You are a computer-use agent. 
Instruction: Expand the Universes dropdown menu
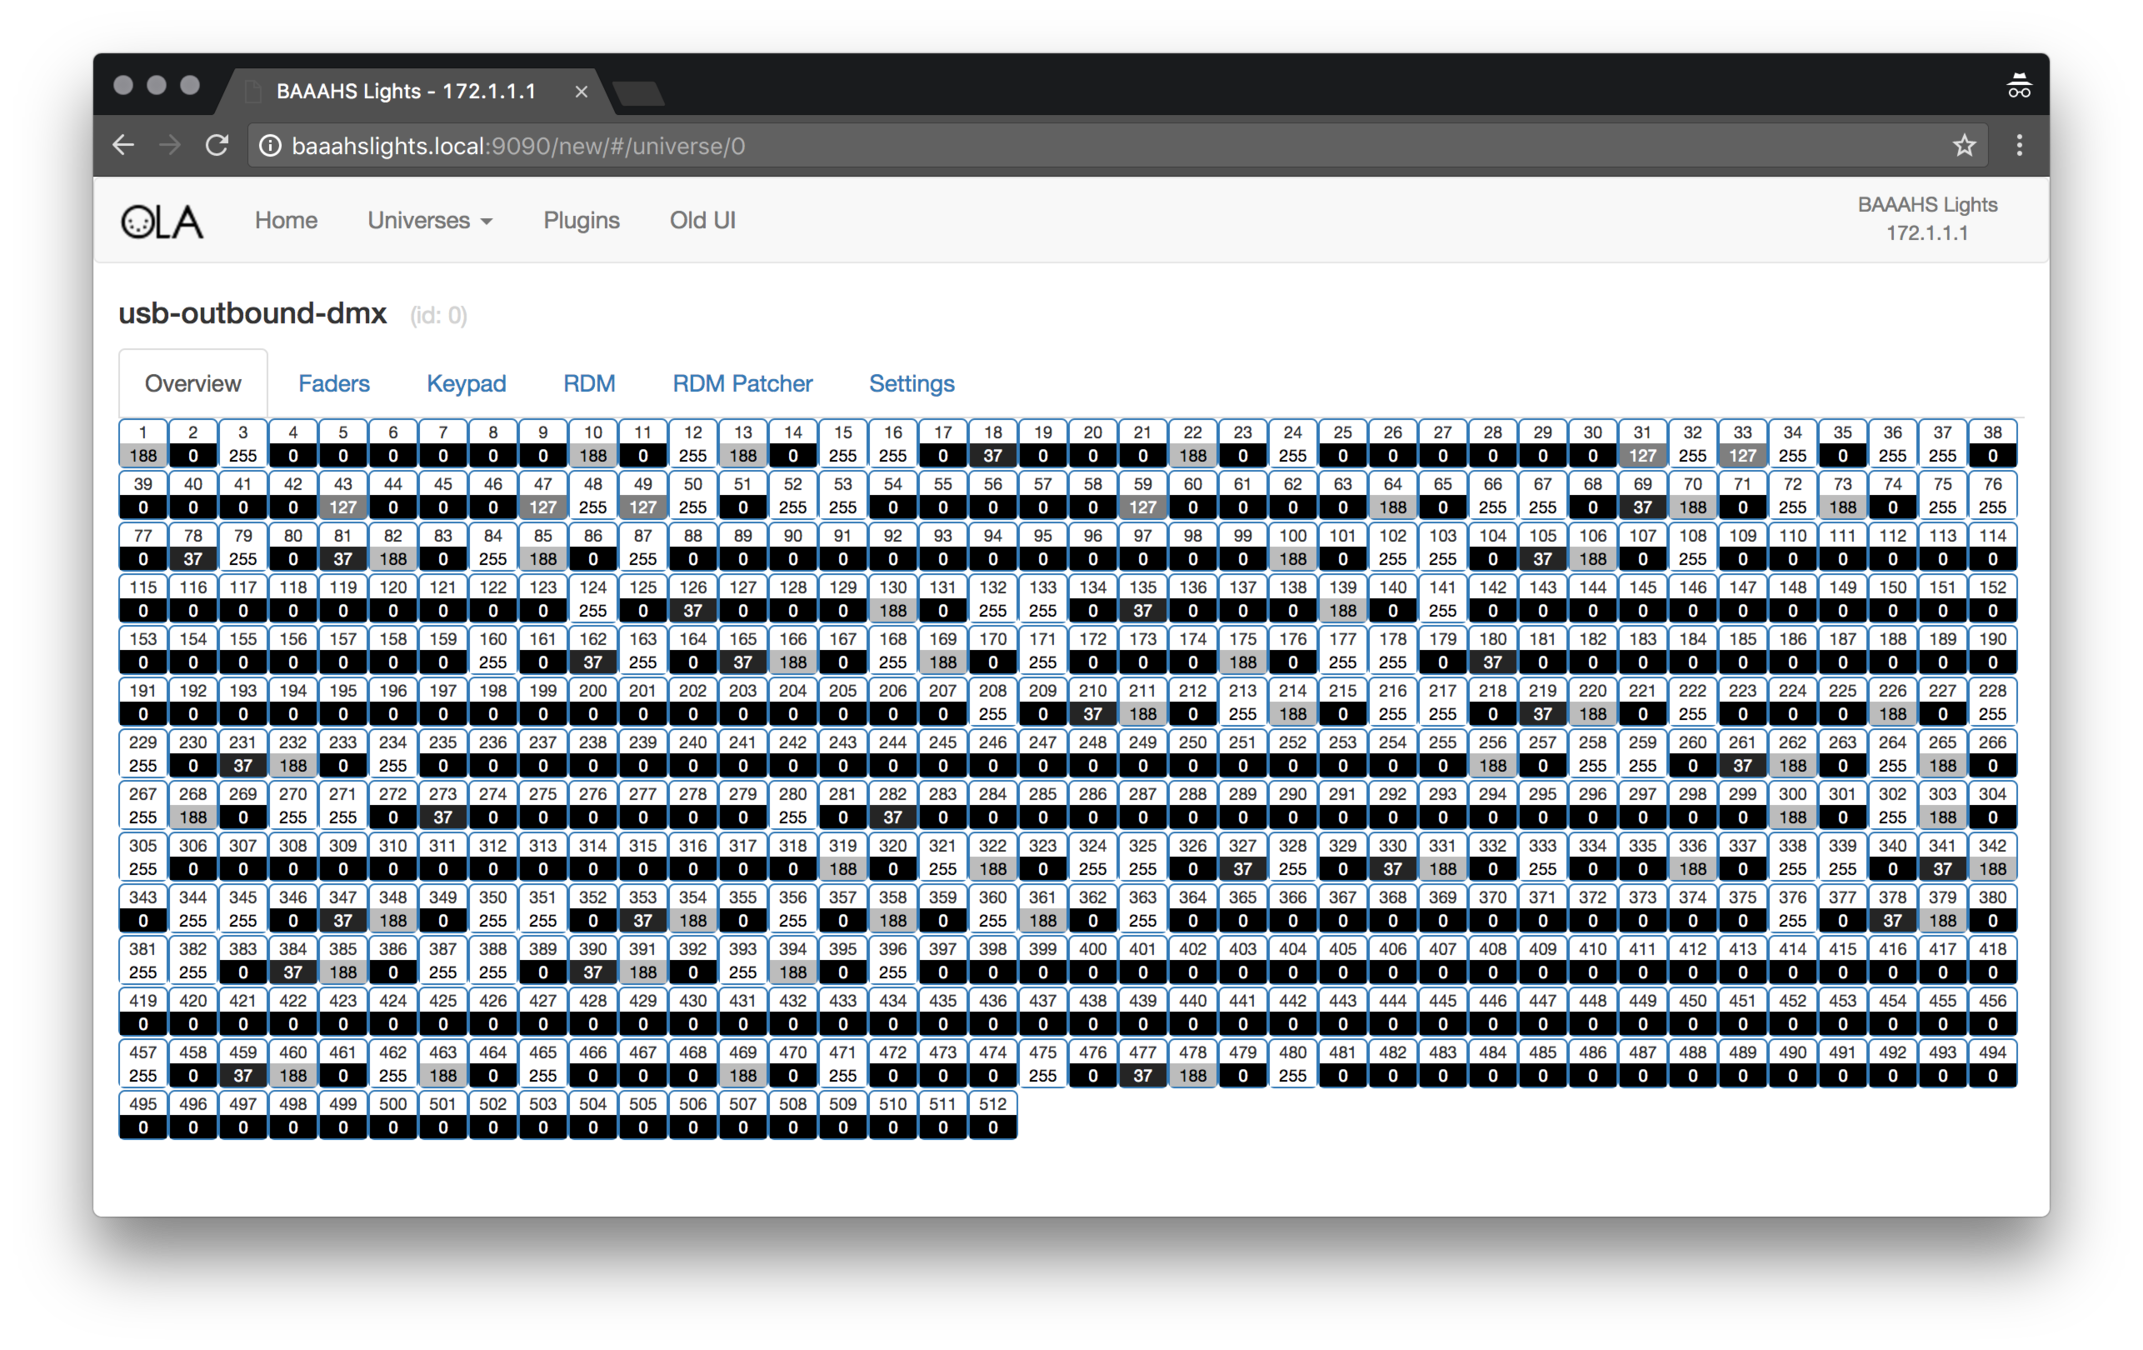point(430,220)
